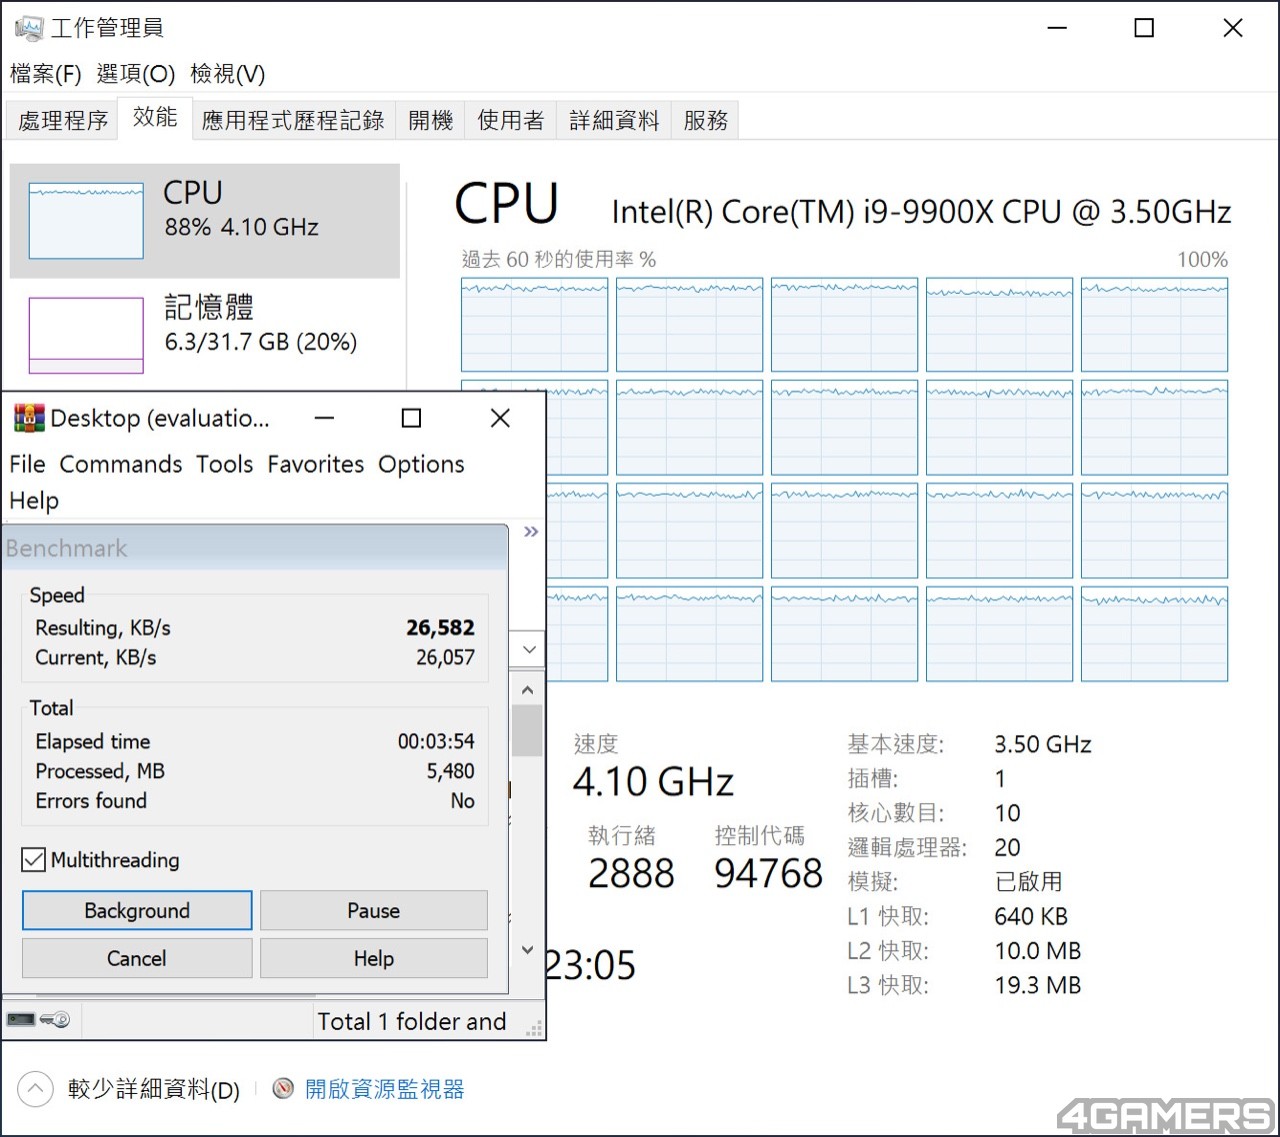Click 較少詳細資料(D) to show fewer details
The image size is (1280, 1137).
154,1089
